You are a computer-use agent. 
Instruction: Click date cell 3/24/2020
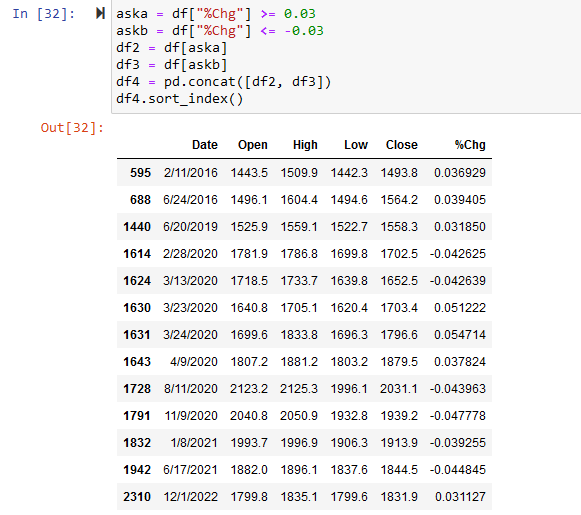[x=190, y=335]
